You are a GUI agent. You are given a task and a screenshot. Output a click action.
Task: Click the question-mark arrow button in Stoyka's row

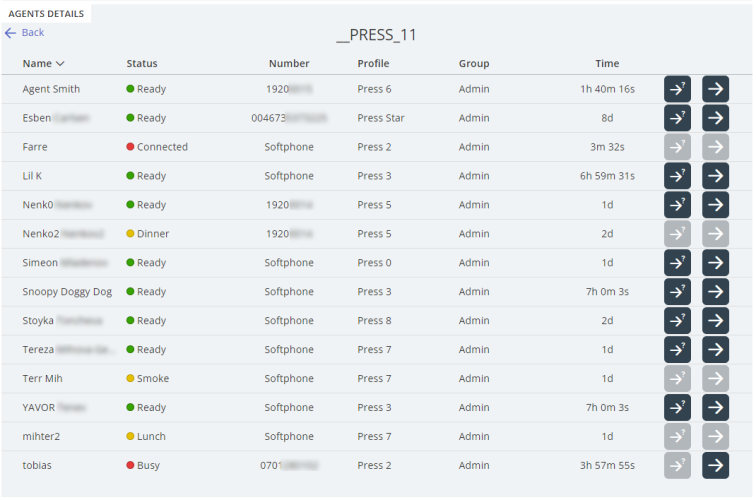point(677,321)
